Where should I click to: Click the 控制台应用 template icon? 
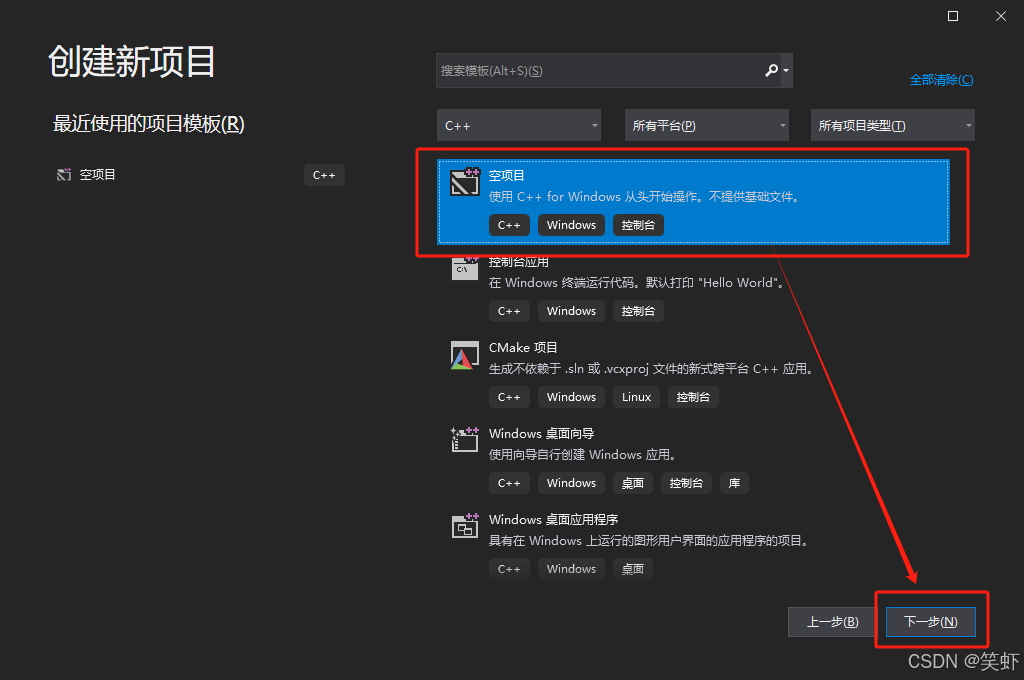[x=465, y=268]
